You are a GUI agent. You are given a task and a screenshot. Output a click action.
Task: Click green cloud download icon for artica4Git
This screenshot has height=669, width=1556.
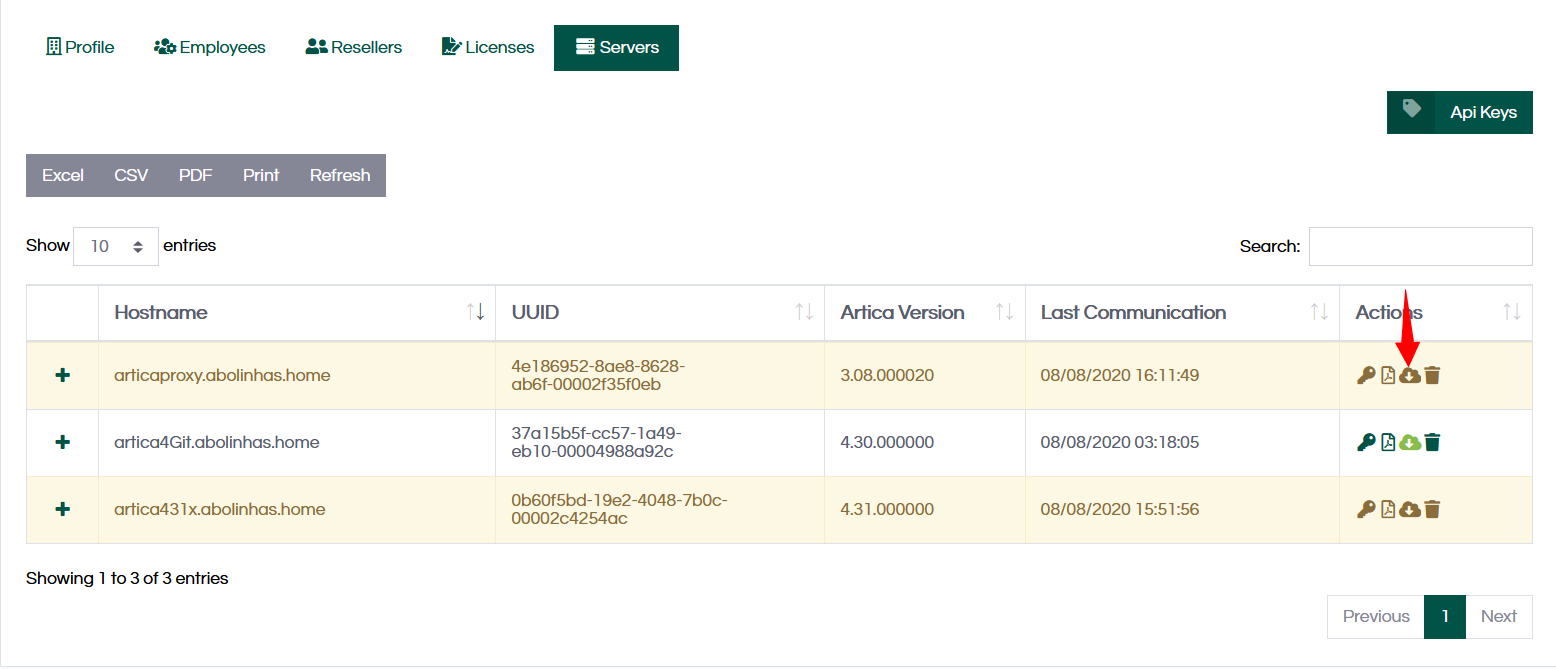tap(1410, 442)
